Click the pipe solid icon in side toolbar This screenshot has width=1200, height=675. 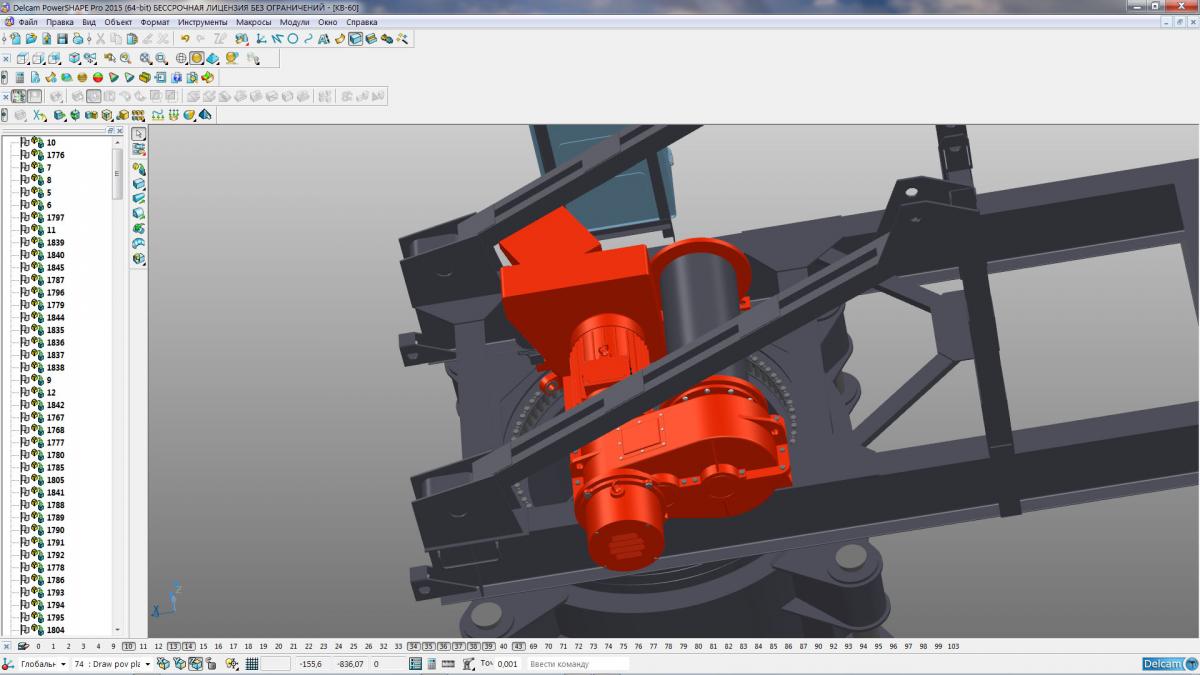(x=139, y=243)
